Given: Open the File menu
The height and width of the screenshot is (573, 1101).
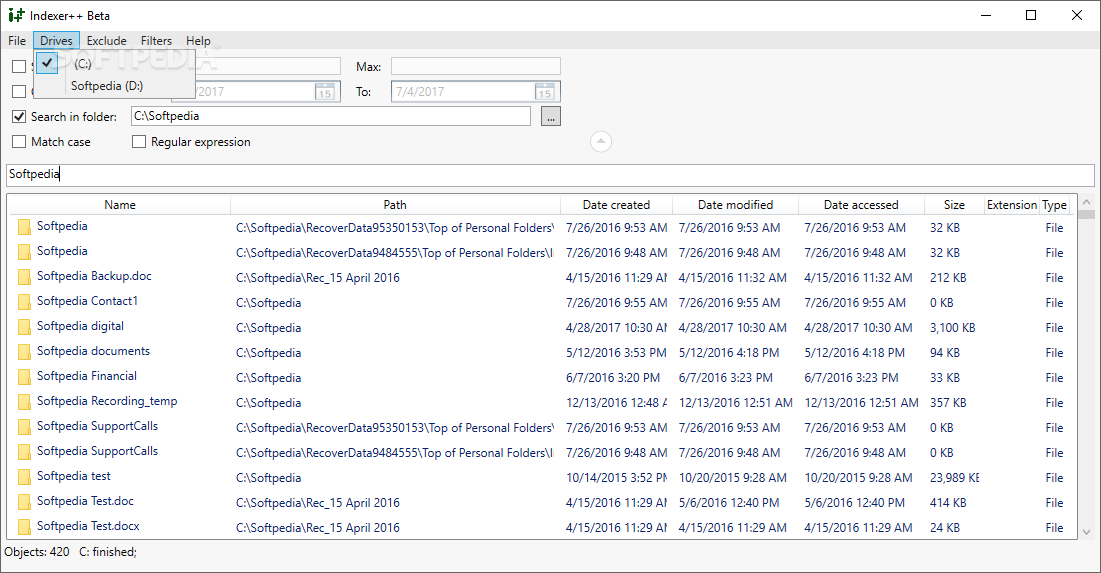Looking at the screenshot, I should pyautogui.click(x=17, y=41).
